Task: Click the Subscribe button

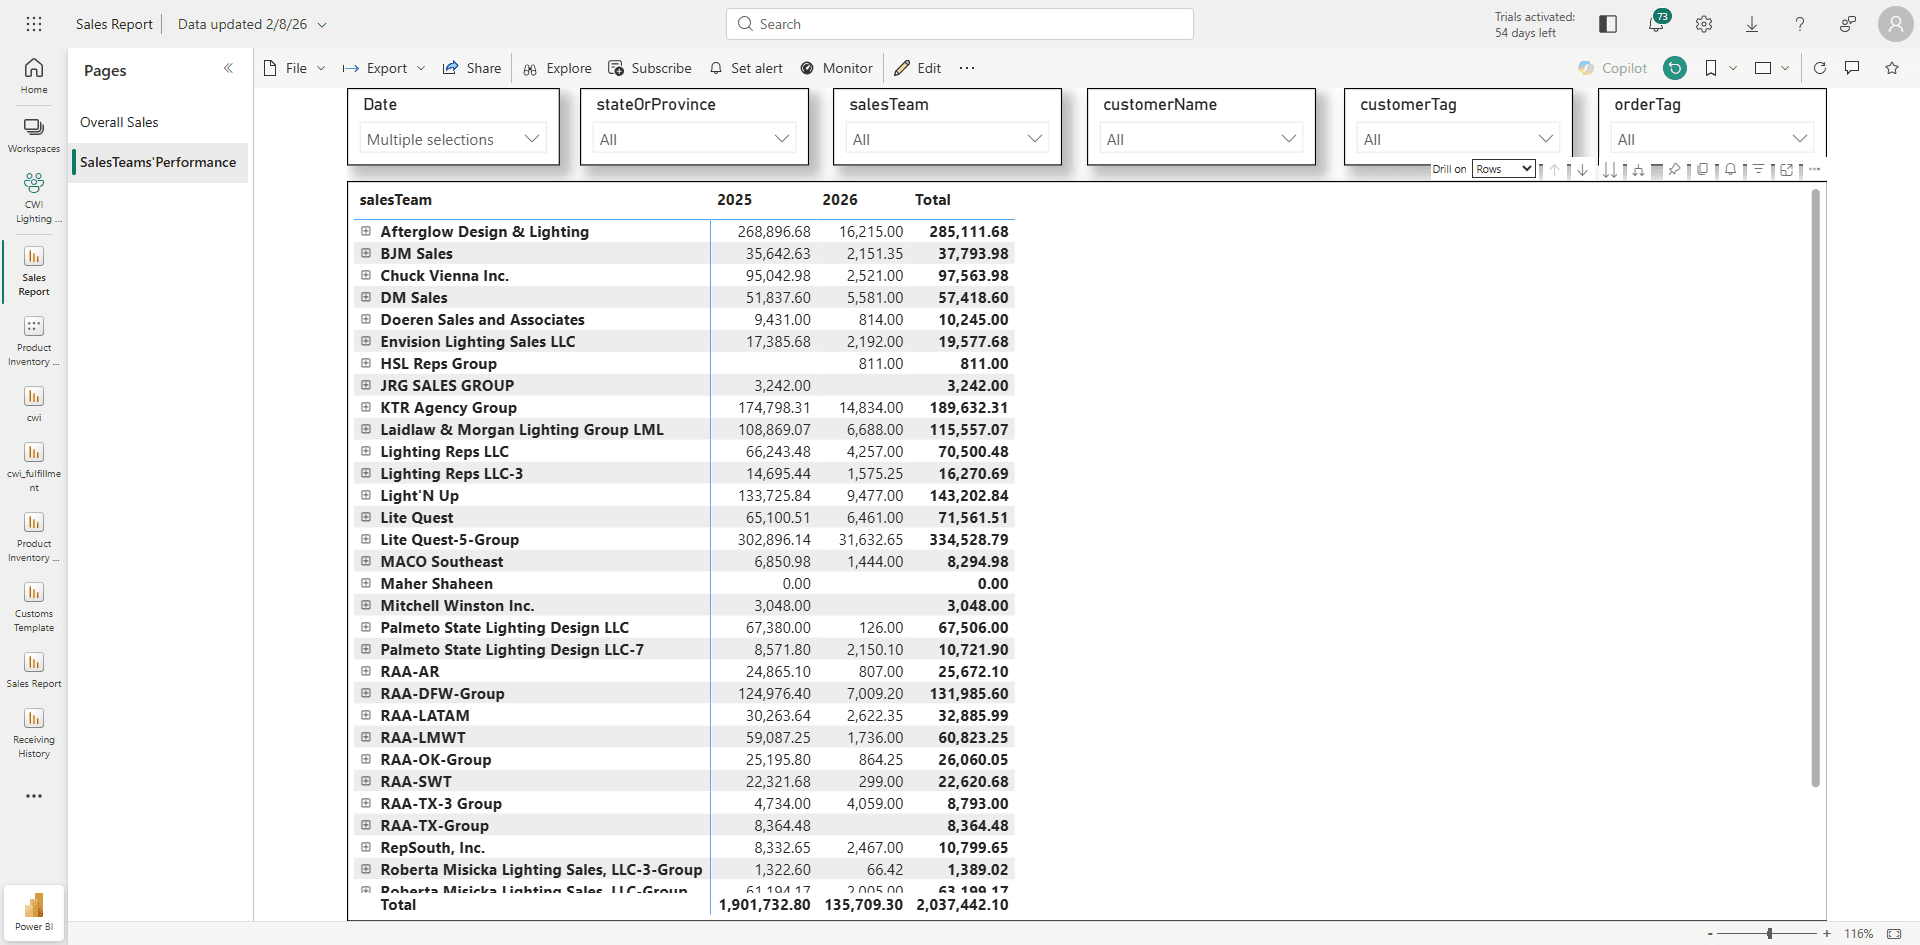Action: coord(650,68)
